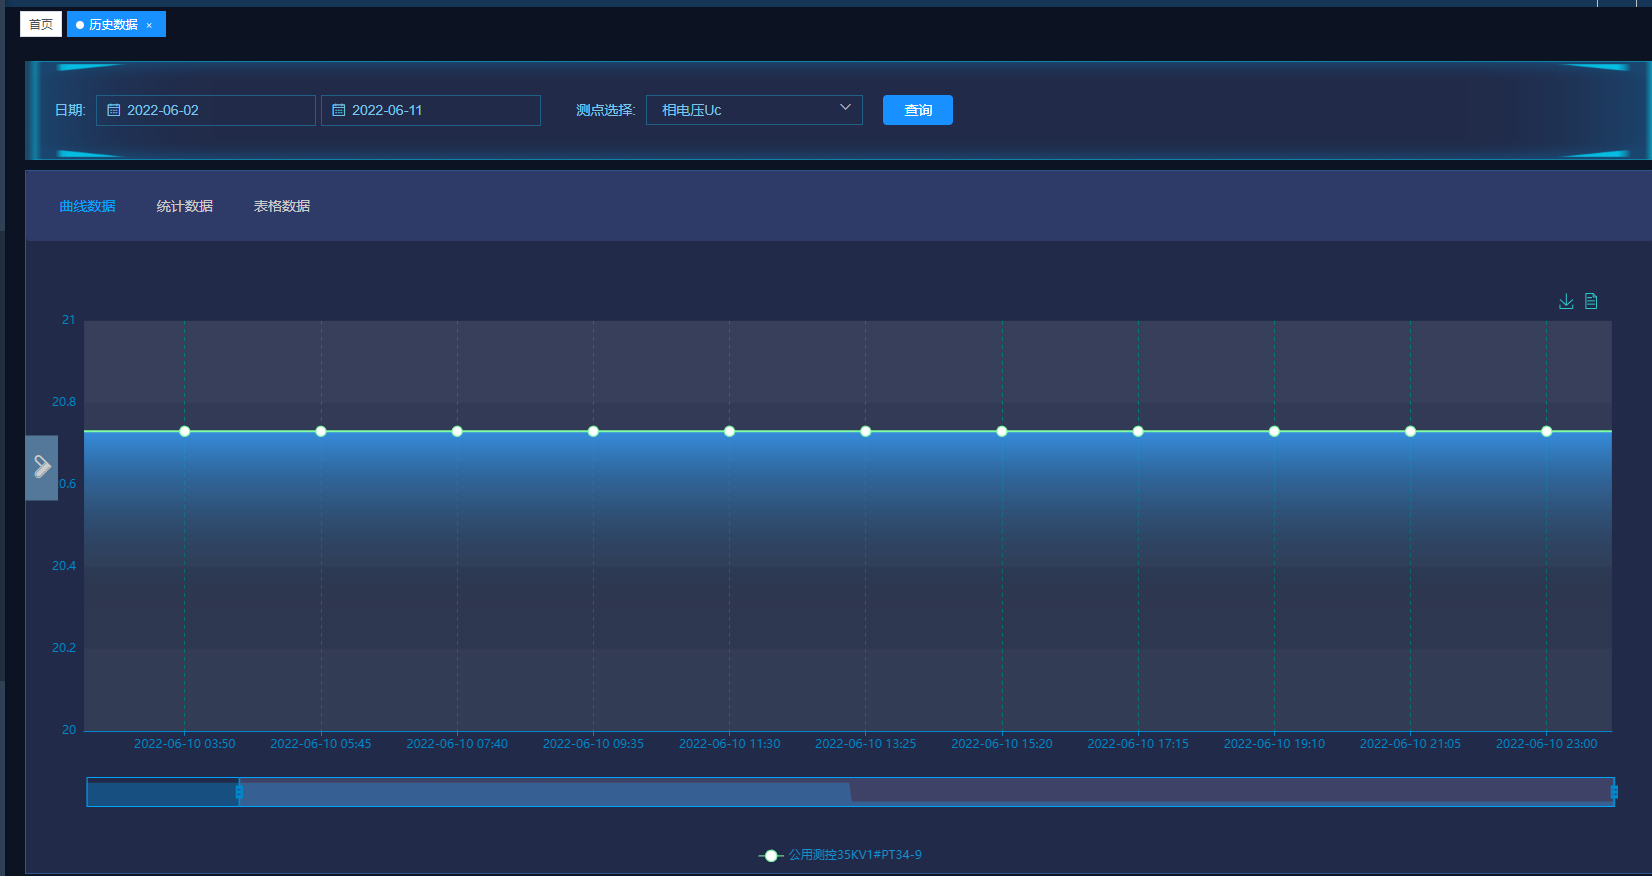Click the right handle of zoom slider
1652x876 pixels.
pos(1613,792)
